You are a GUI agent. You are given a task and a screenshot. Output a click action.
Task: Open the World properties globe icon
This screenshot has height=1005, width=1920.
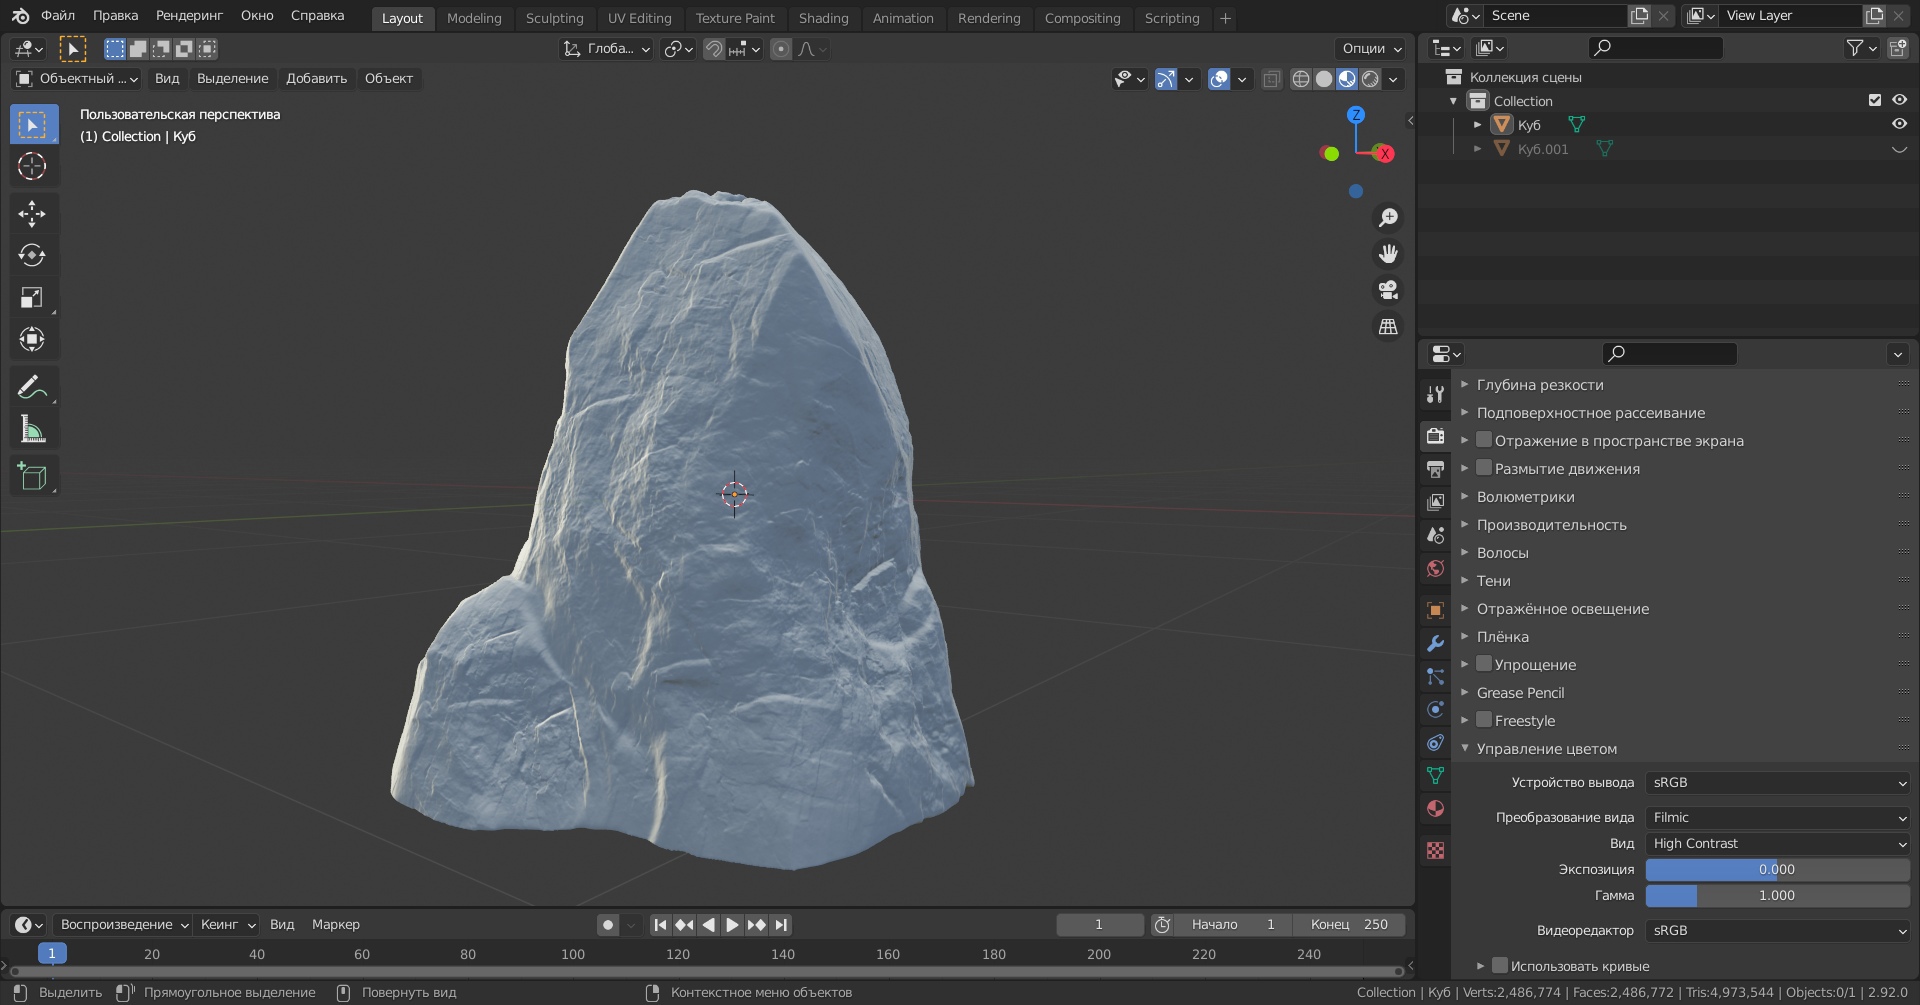coord(1435,568)
